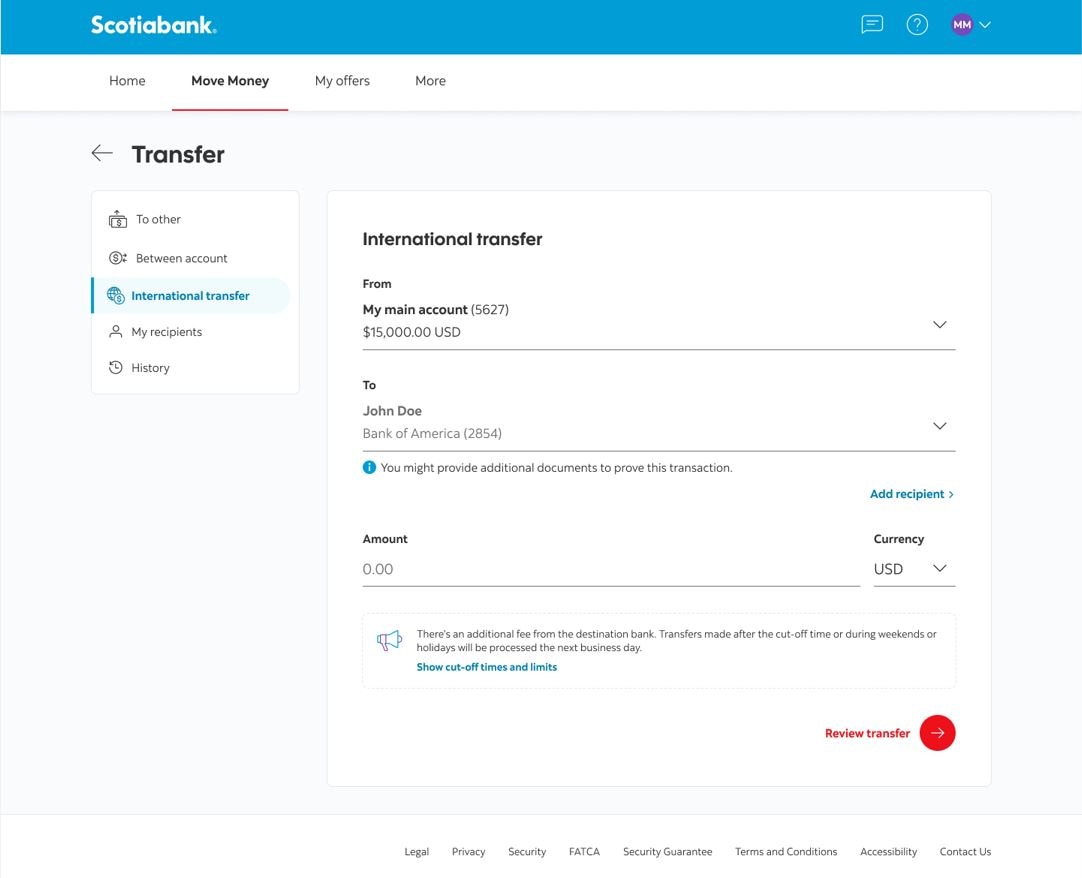This screenshot has width=1082, height=878.
Task: Select the Move Money tab
Action: coord(230,81)
